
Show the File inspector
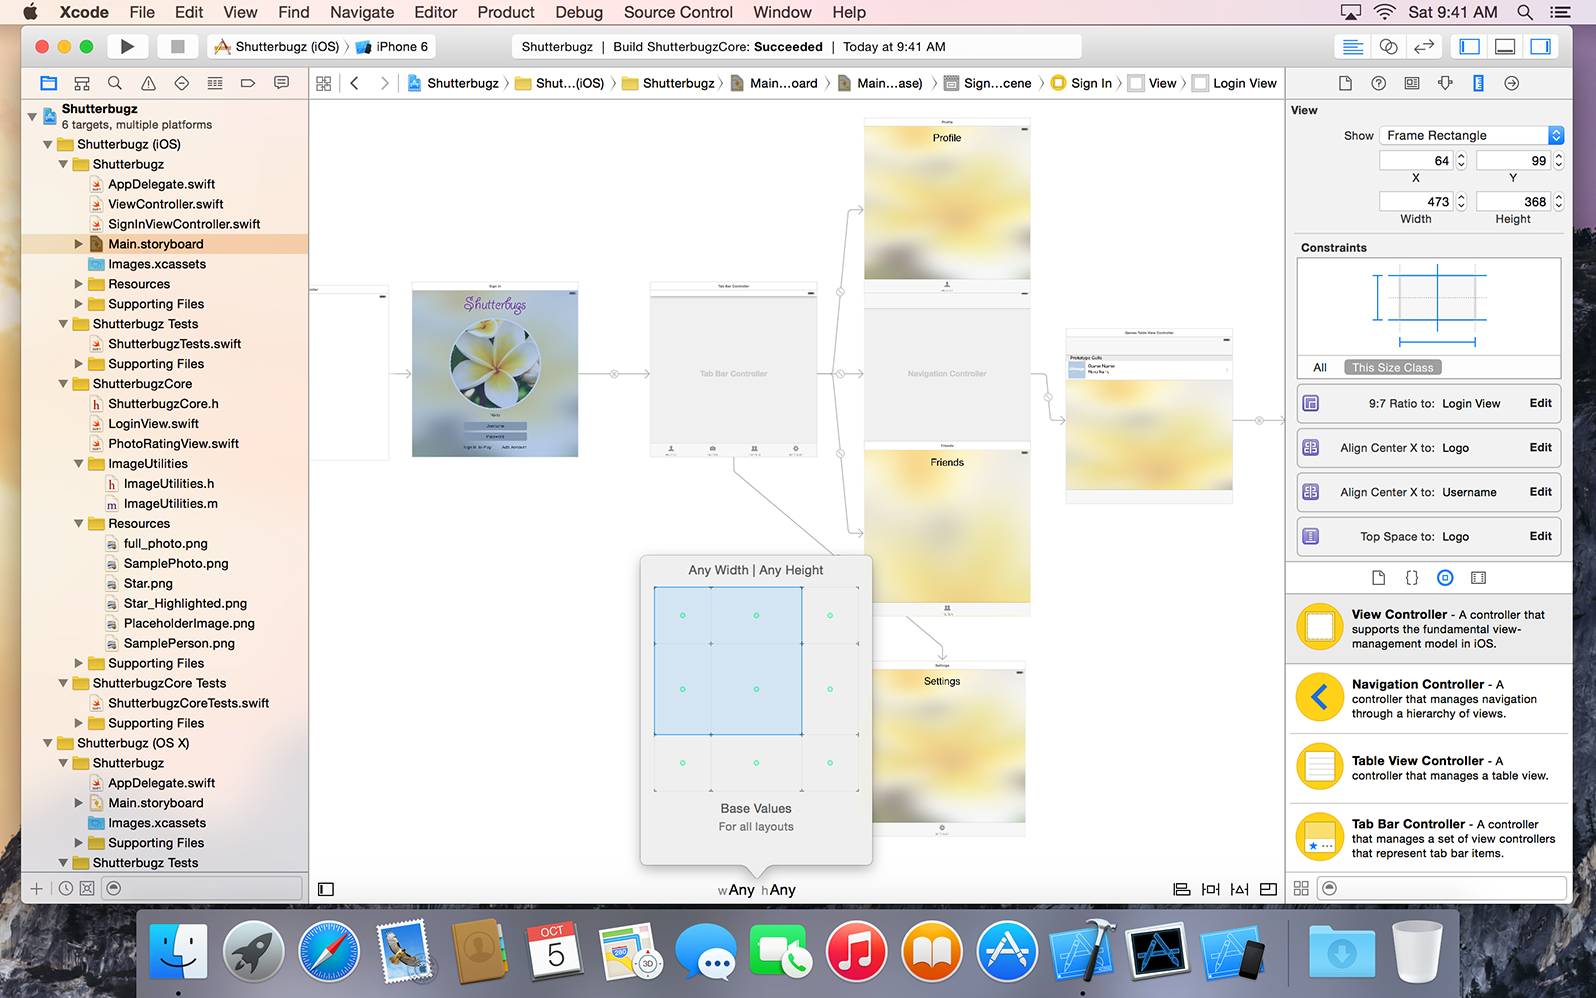pos(1345,83)
